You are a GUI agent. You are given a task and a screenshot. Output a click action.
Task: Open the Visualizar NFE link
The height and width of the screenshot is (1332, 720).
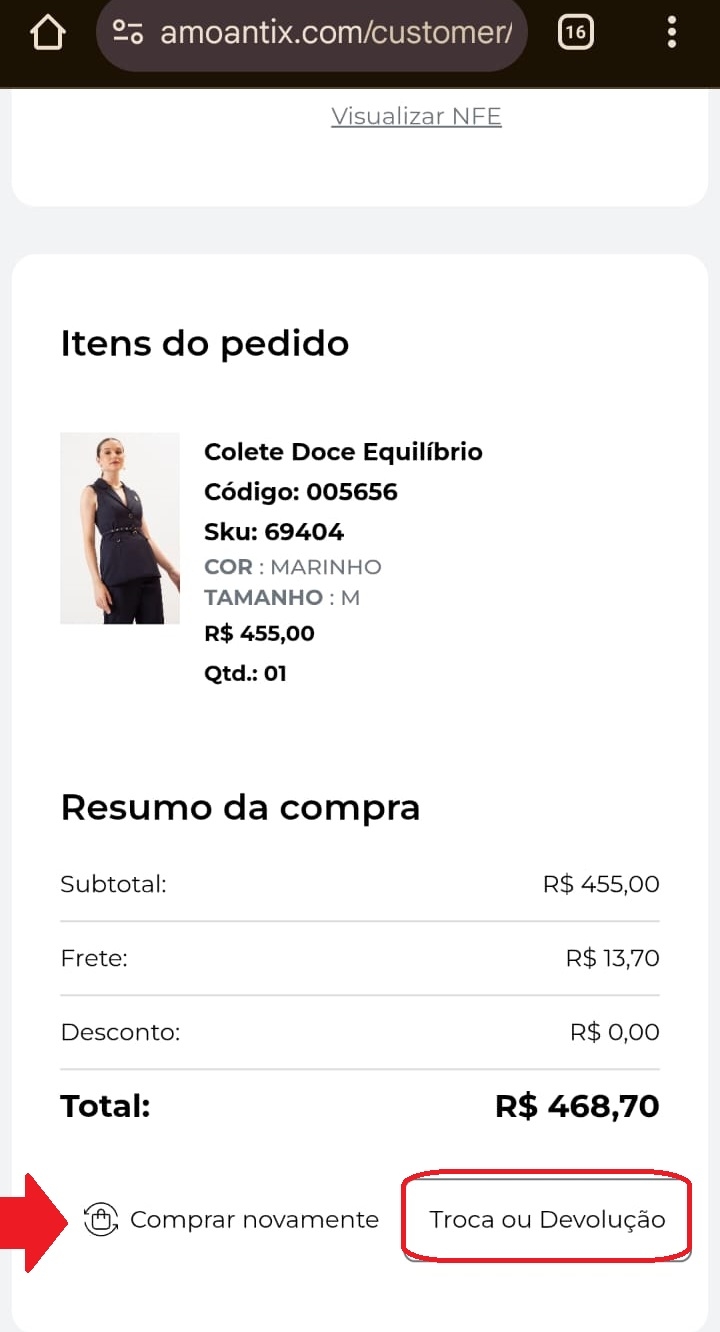click(416, 116)
